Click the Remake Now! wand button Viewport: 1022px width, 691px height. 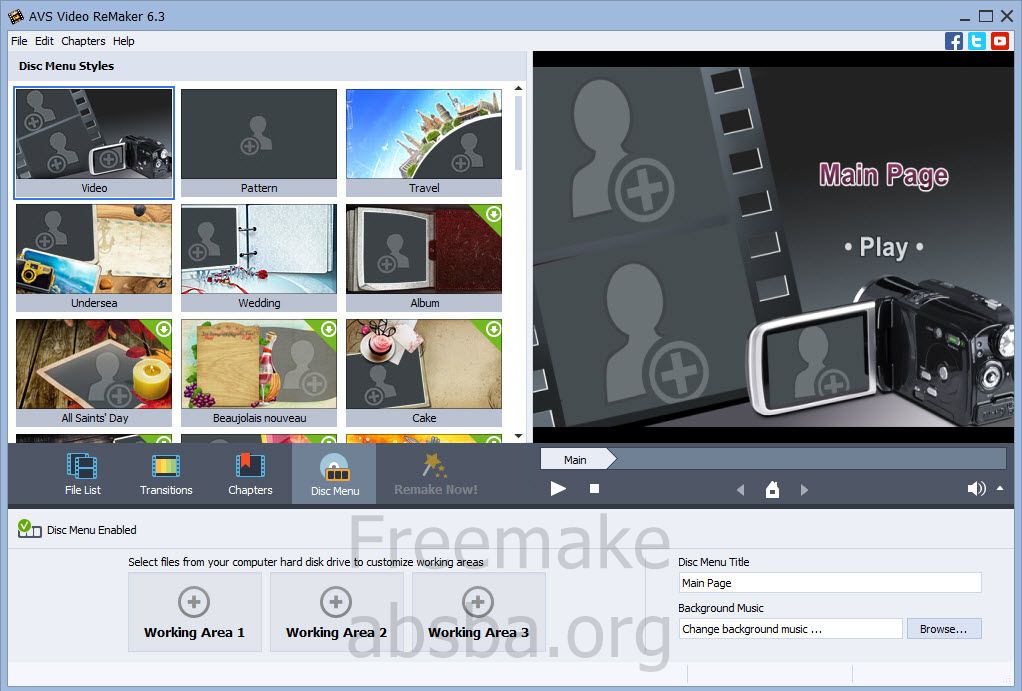point(435,474)
